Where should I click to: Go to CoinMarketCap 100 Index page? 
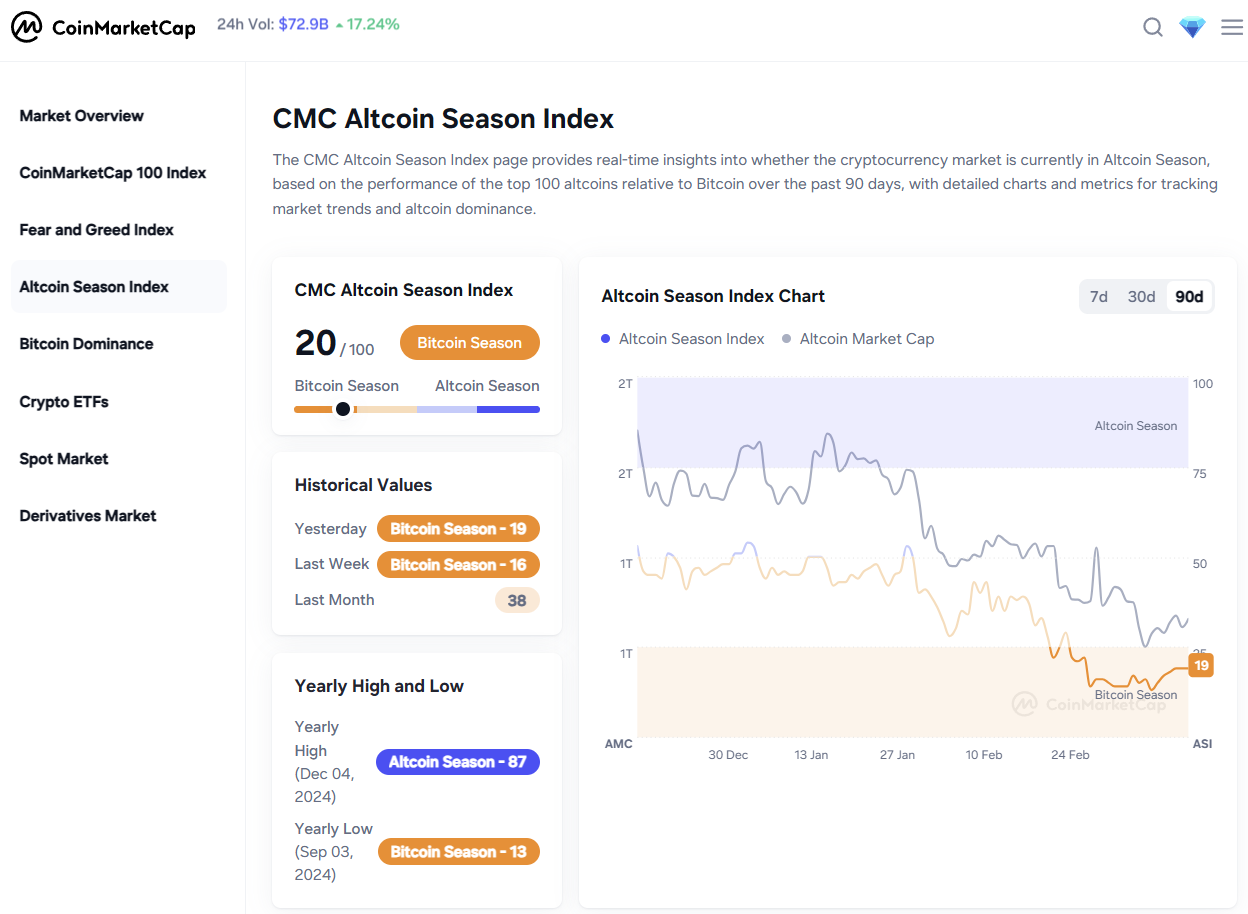113,173
